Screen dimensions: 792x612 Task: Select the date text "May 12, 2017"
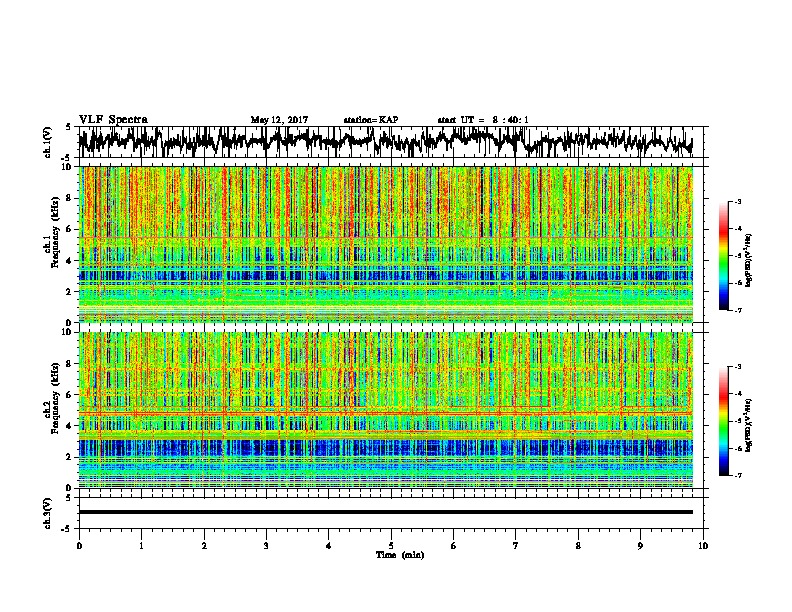tap(279, 120)
